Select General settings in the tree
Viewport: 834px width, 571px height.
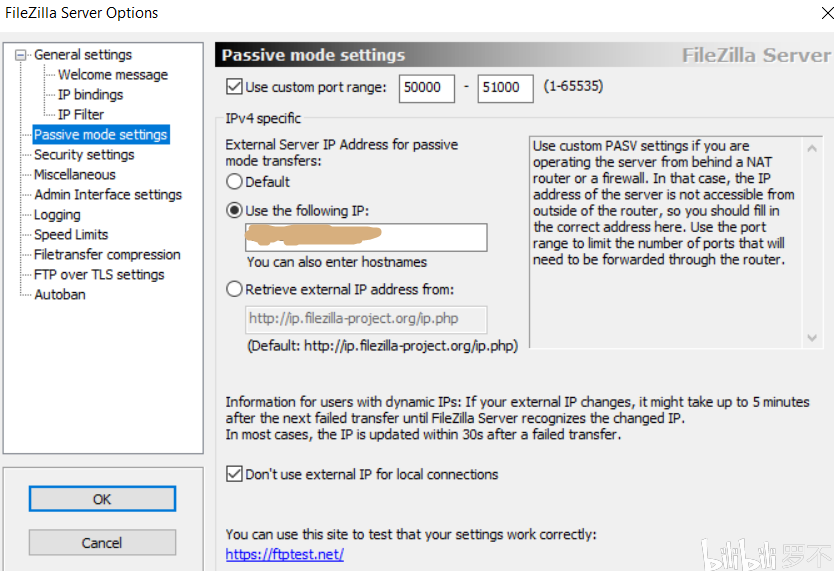83,55
